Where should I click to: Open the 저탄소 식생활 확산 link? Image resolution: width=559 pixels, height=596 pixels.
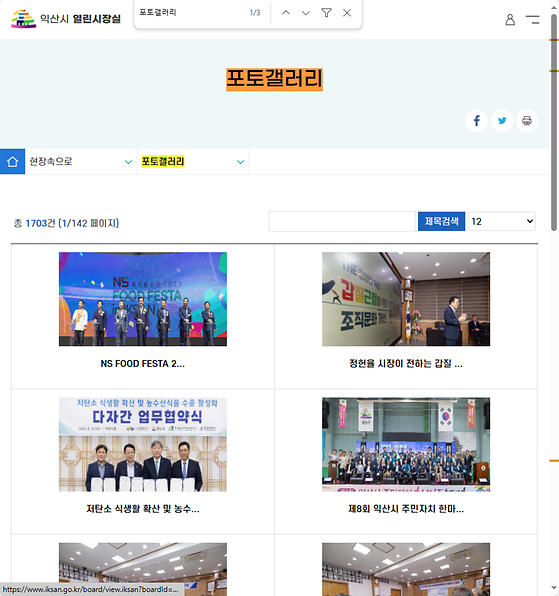click(143, 509)
